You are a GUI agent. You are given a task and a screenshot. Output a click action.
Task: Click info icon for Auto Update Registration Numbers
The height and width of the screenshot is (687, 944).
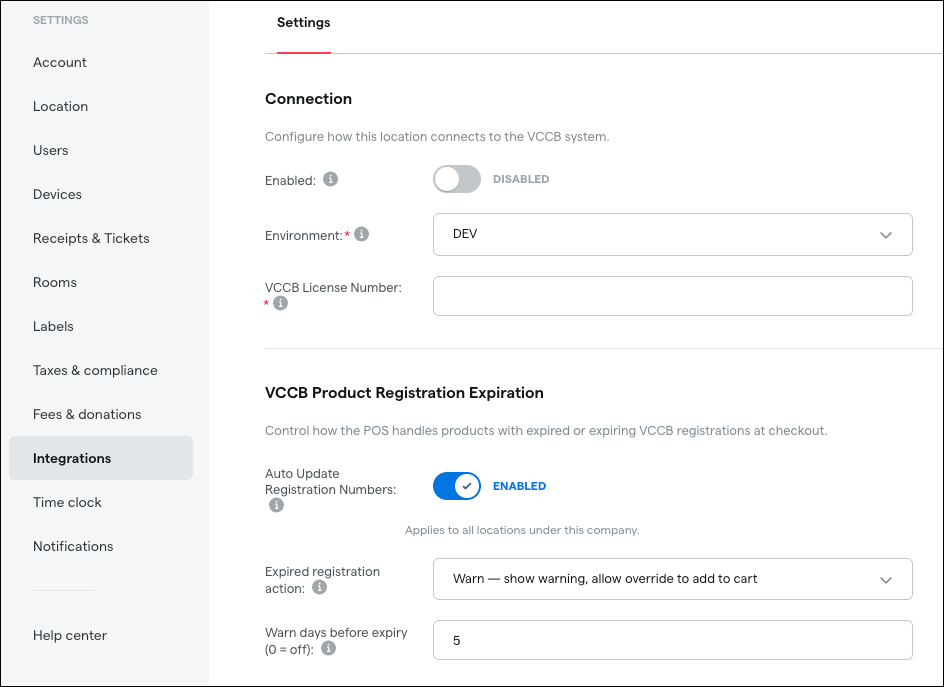click(x=276, y=505)
